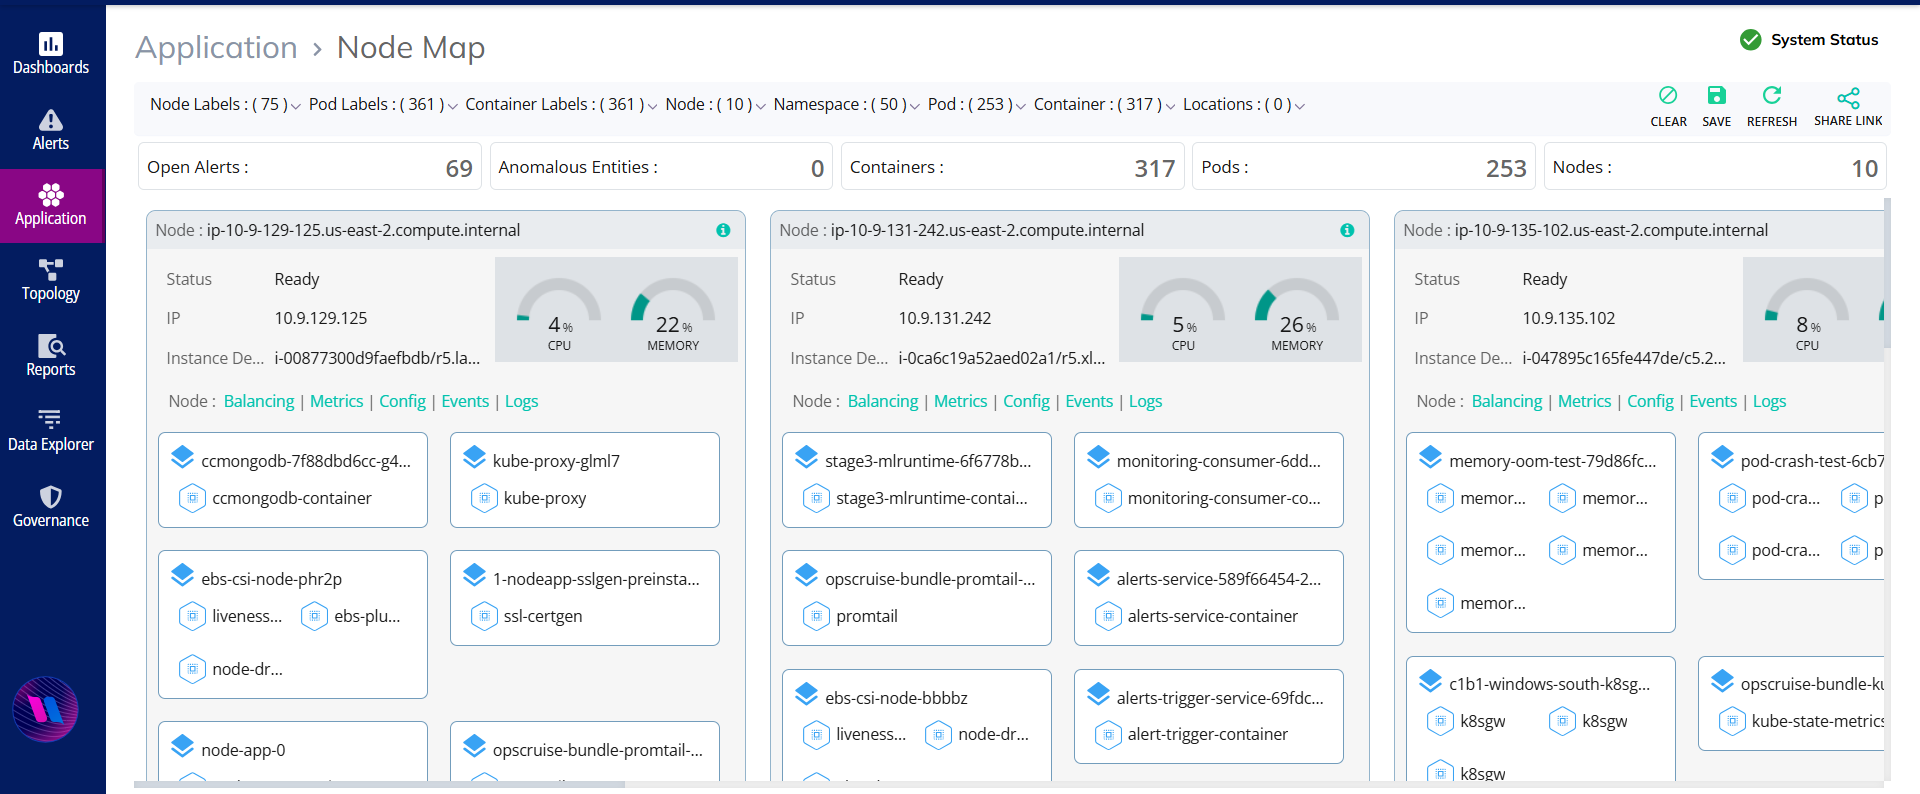
Task: Click the pod icon of ccmongodb-7f88dbd6cc
Action: [x=182, y=458]
